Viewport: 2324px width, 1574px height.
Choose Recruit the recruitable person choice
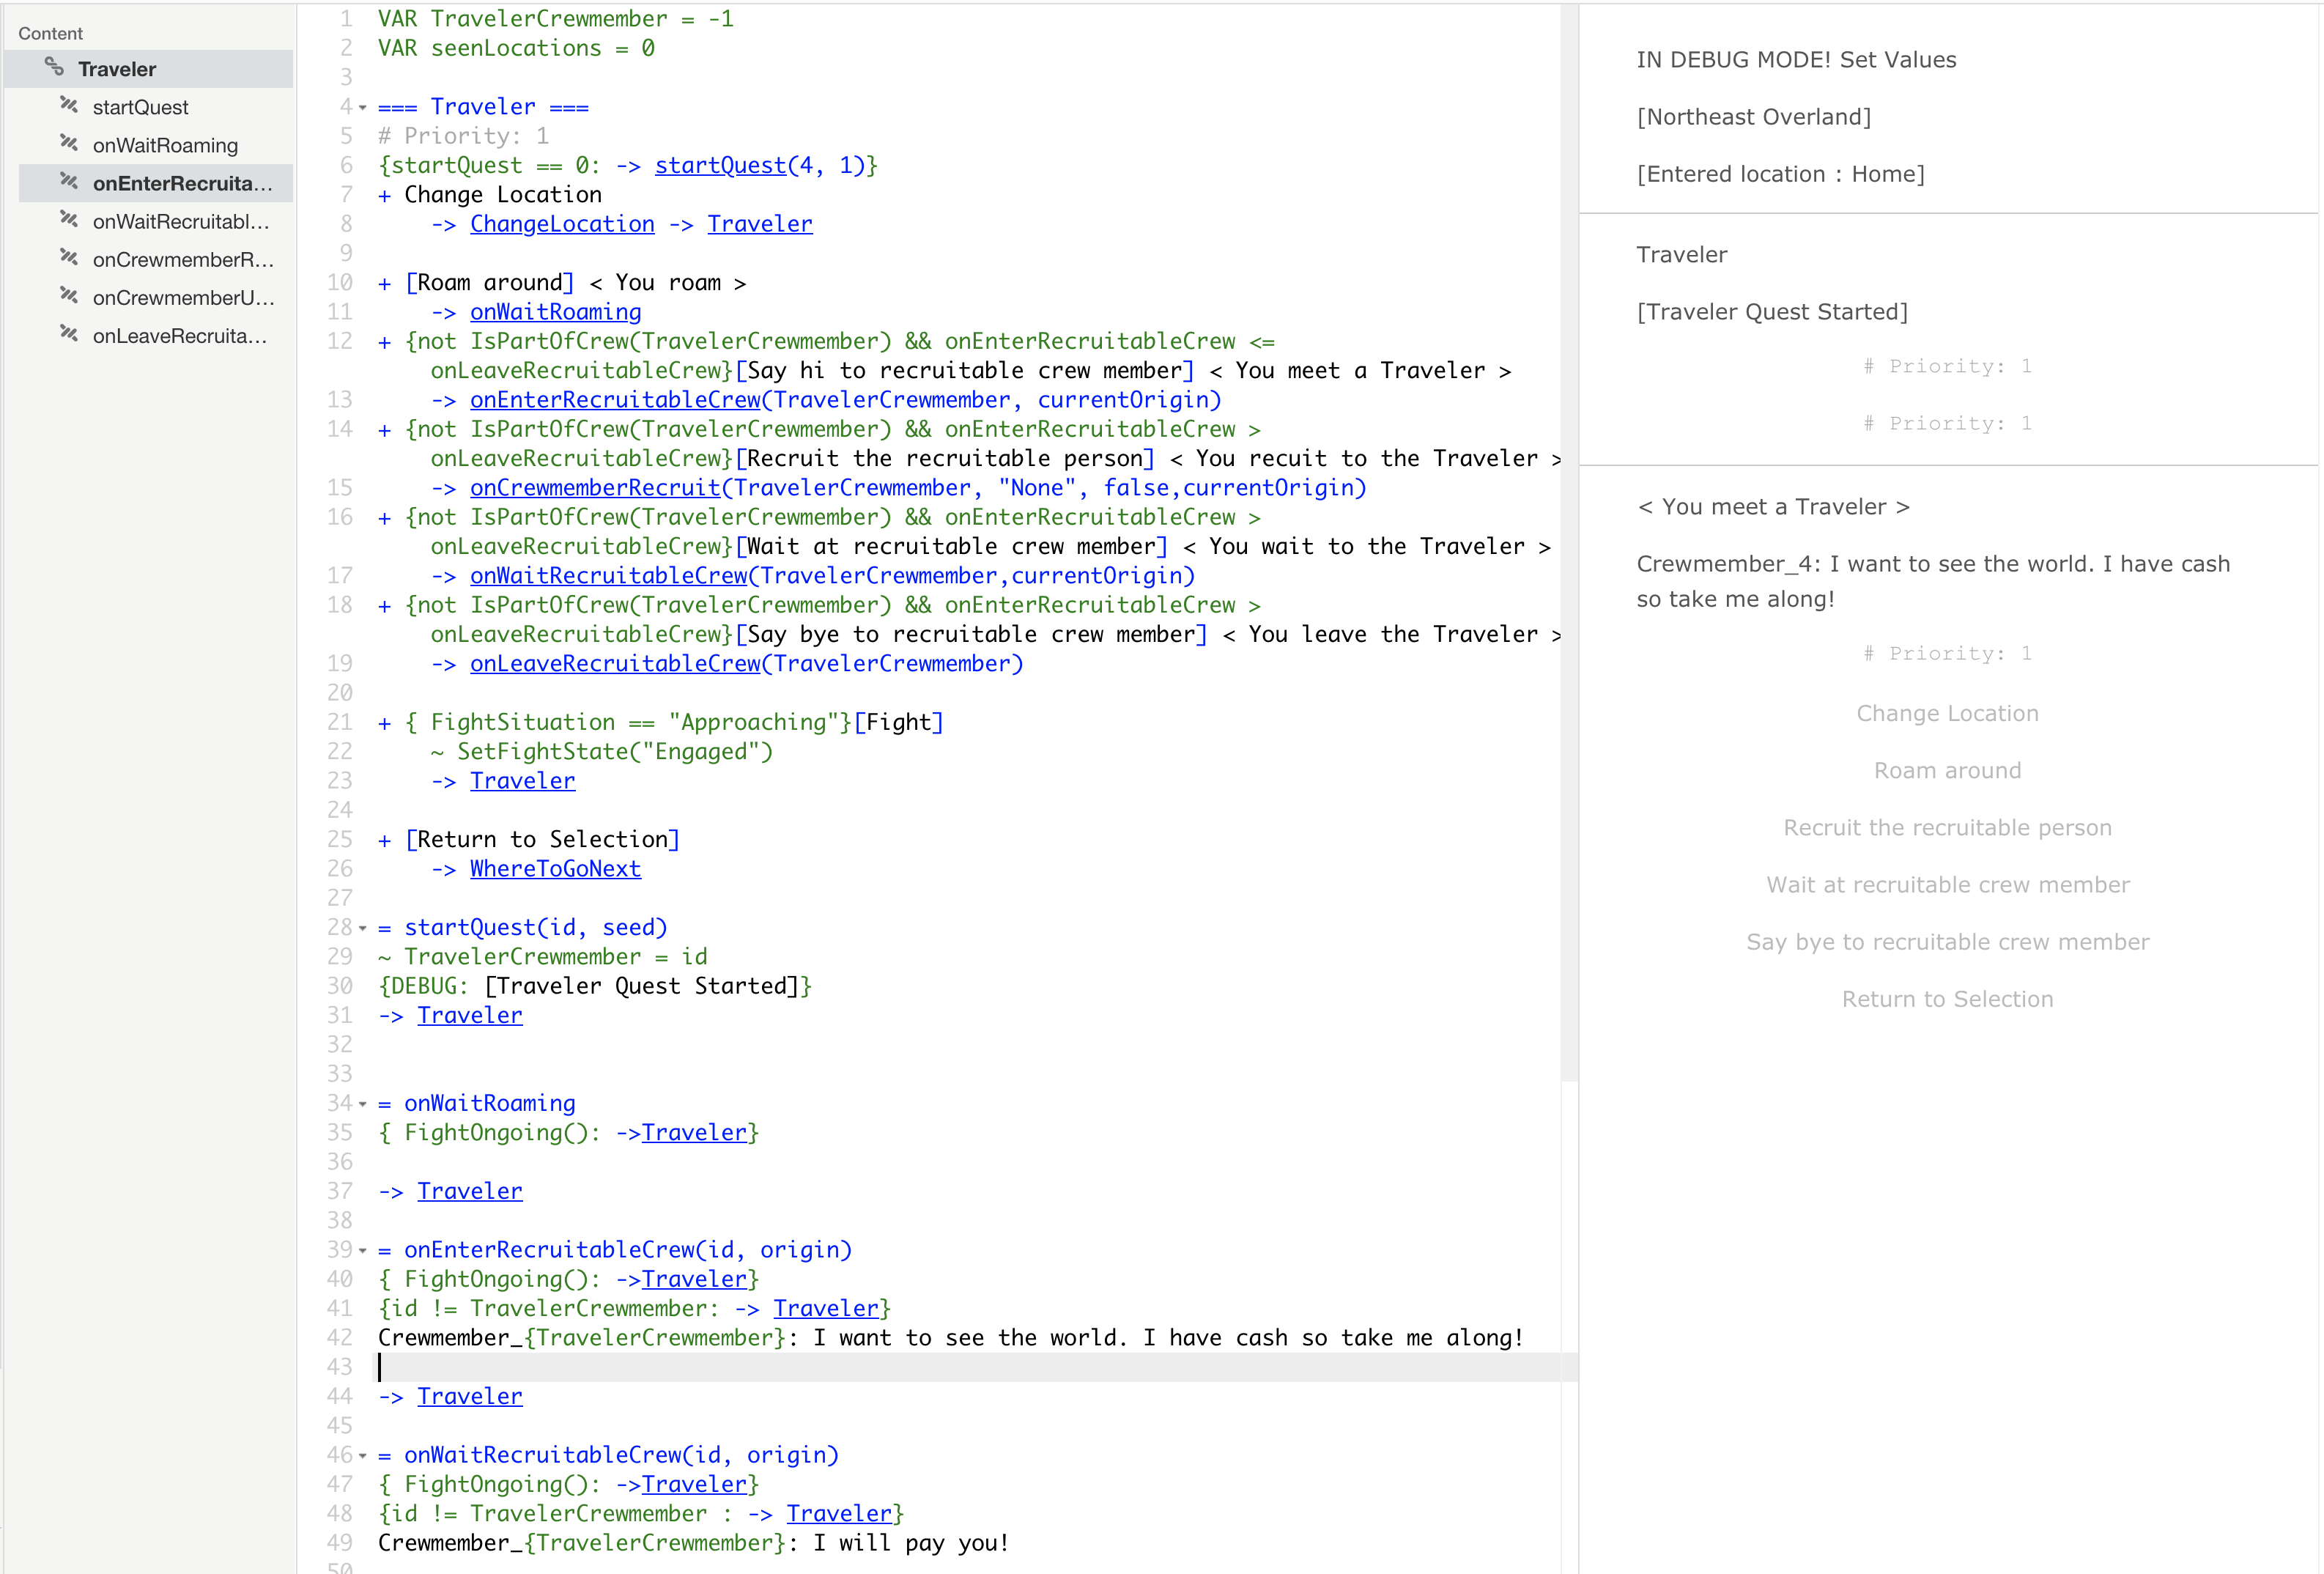(x=1947, y=827)
